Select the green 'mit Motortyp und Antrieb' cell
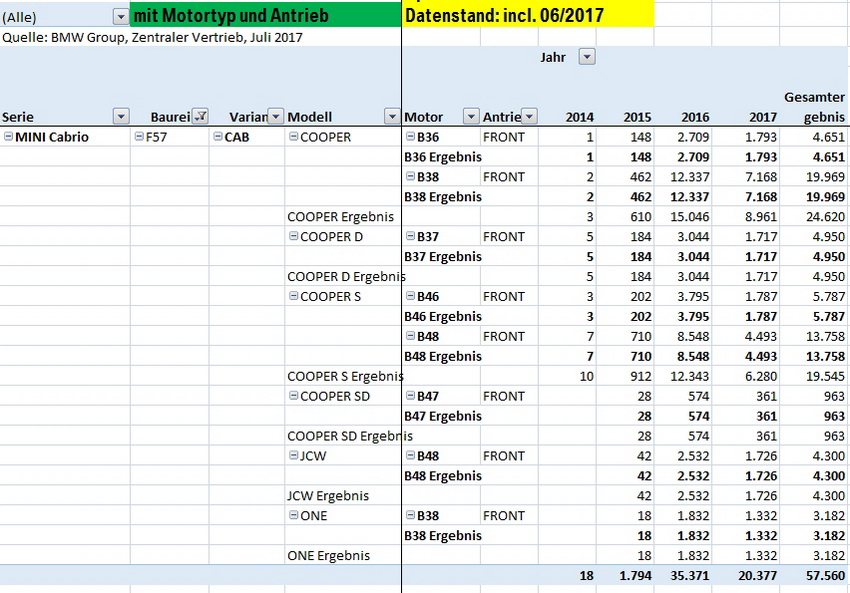This screenshot has width=850, height=593. tap(266, 15)
